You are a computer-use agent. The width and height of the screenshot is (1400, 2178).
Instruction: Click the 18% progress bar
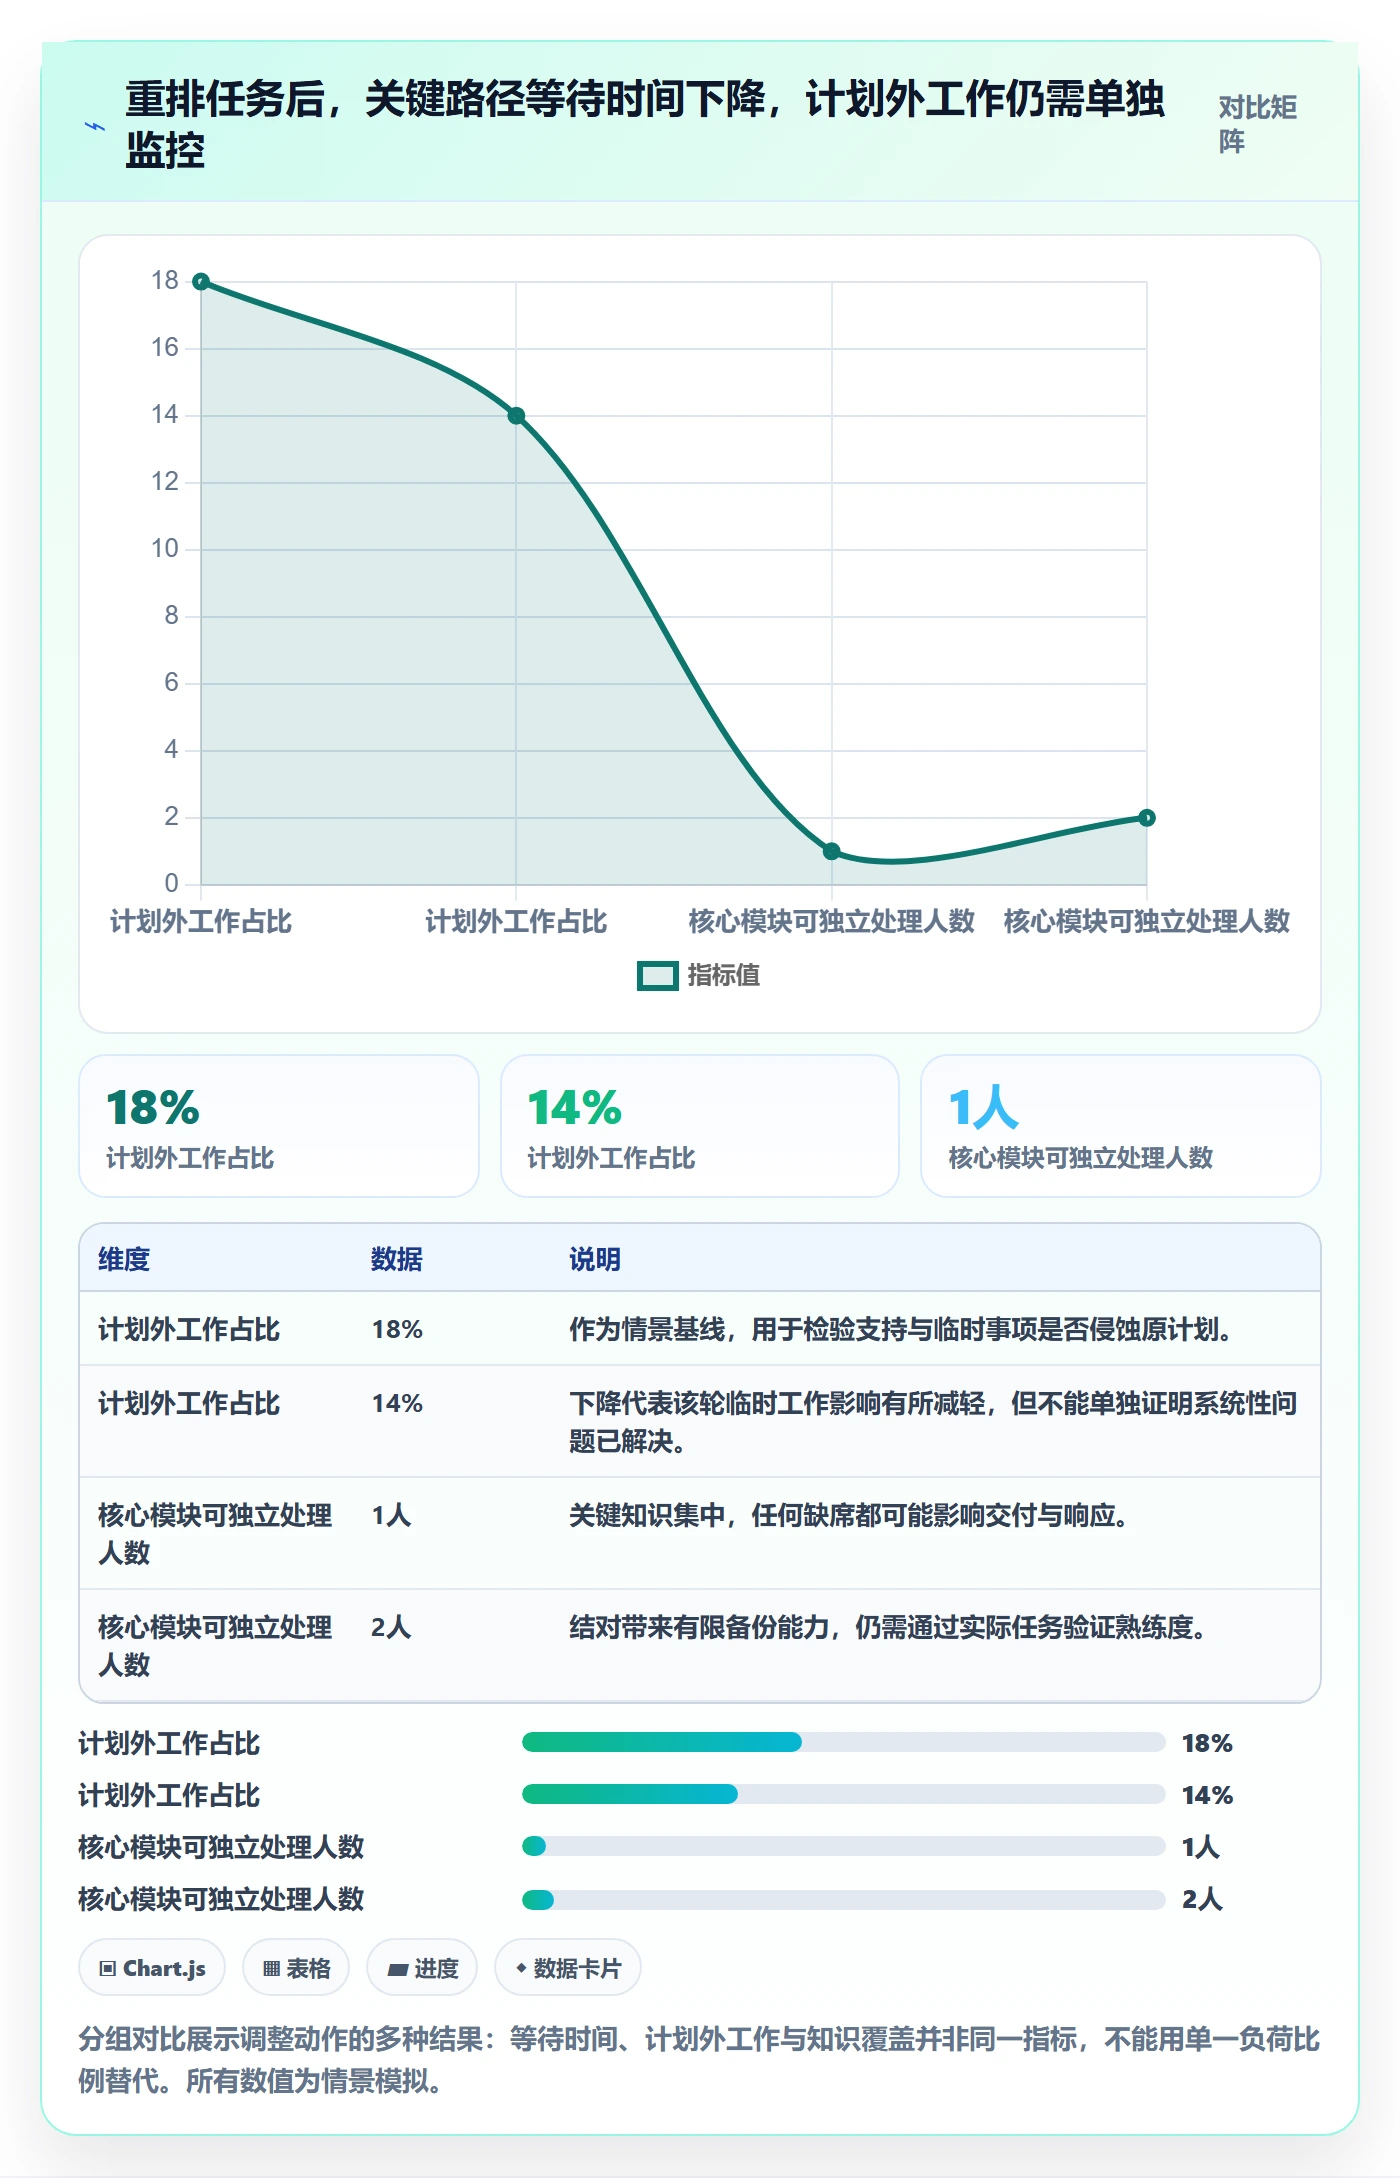[x=843, y=1742]
